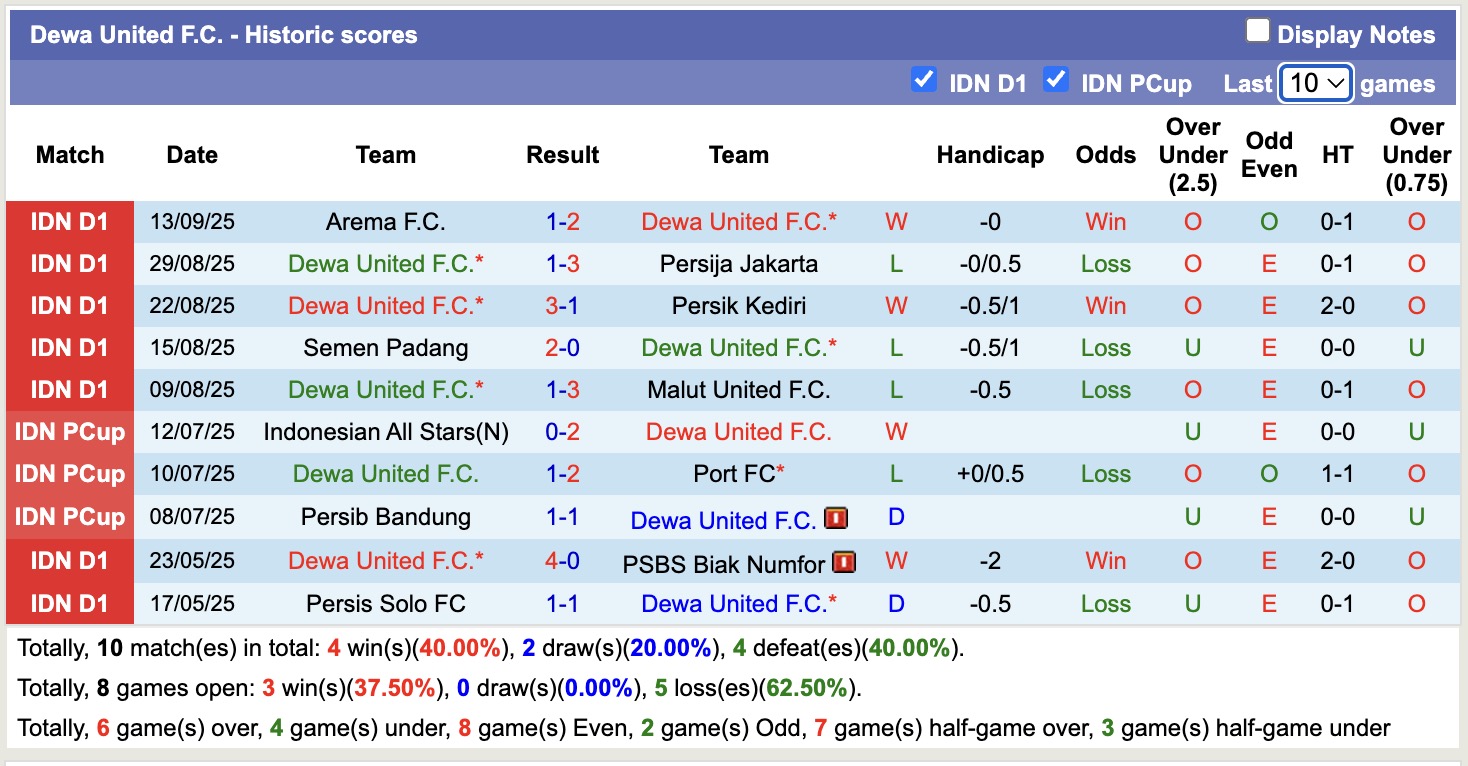
Task: Click the 4-0 result of the PSBS match
Action: [562, 560]
